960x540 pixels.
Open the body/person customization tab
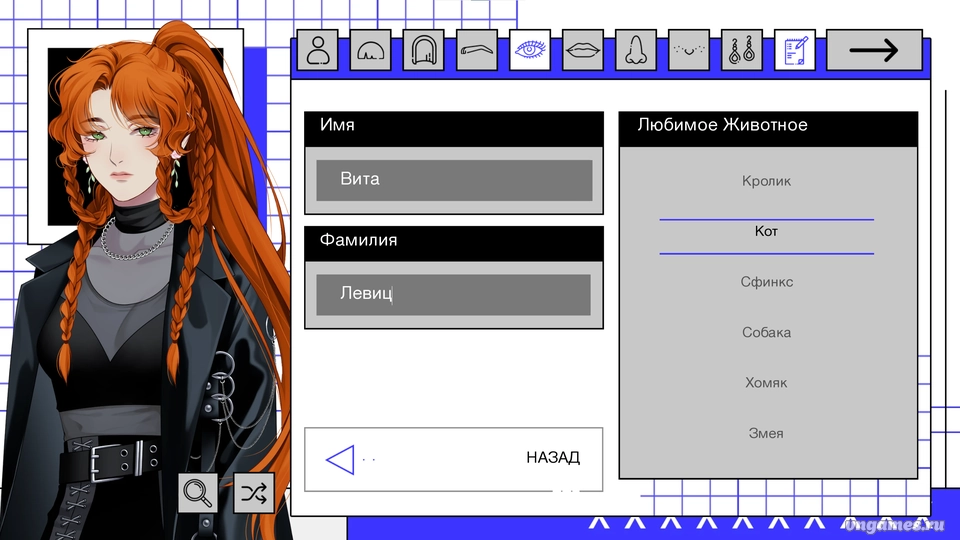(319, 50)
